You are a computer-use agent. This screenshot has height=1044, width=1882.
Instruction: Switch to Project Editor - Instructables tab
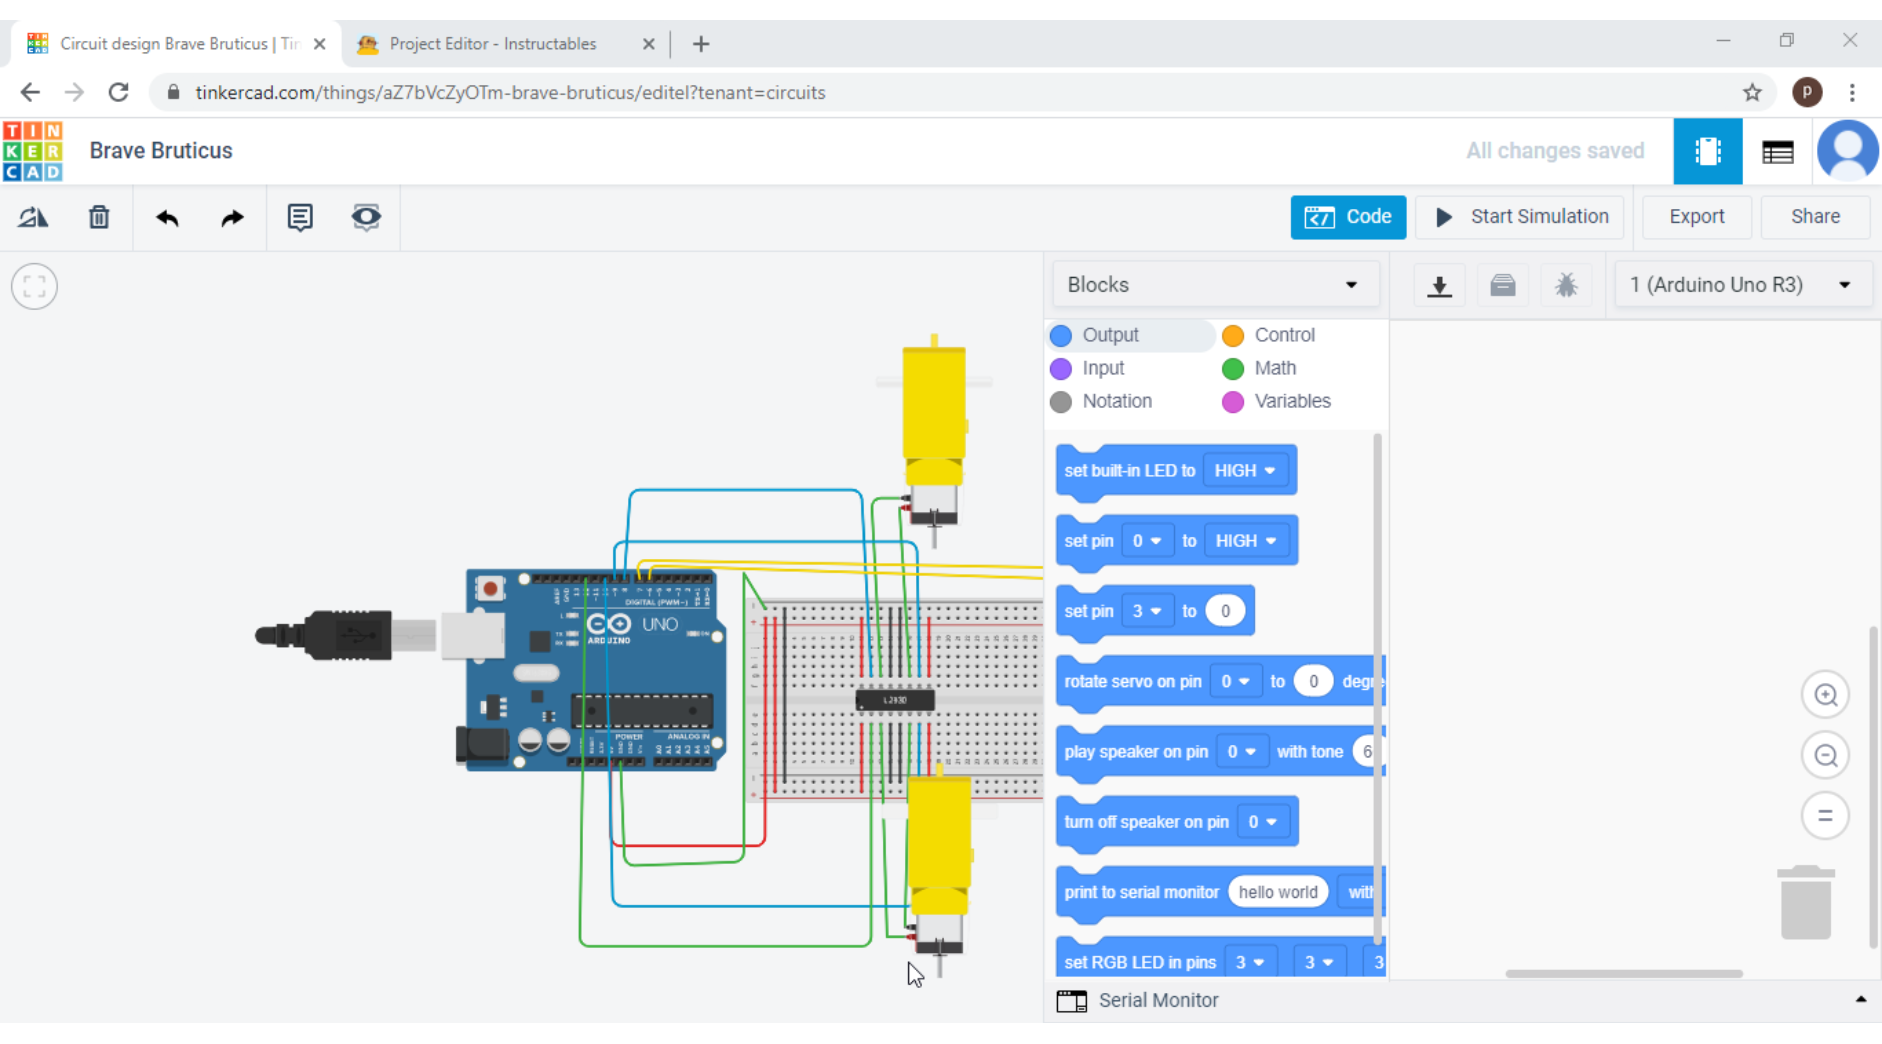click(492, 44)
